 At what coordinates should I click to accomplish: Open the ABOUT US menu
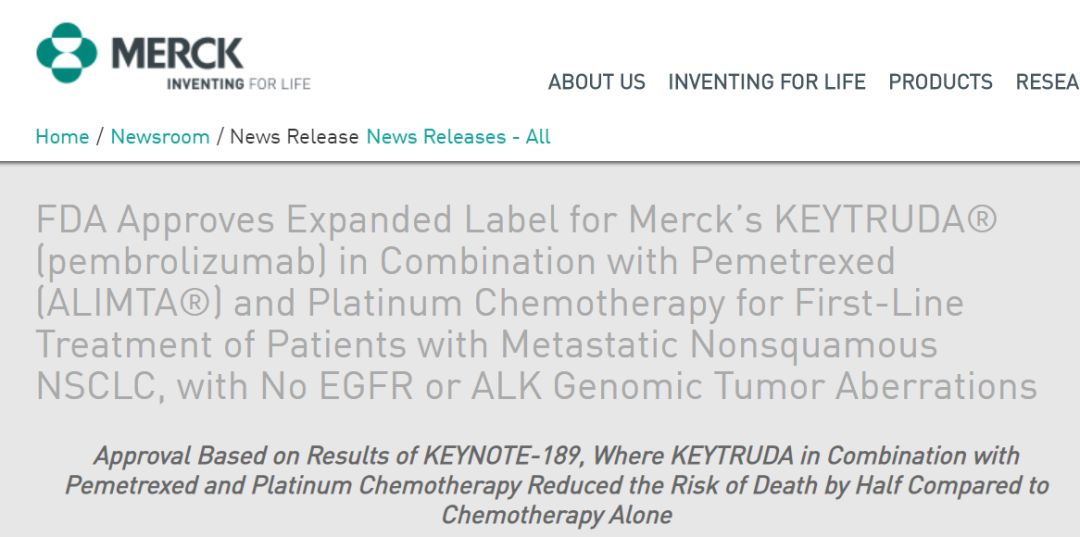pyautogui.click(x=596, y=82)
